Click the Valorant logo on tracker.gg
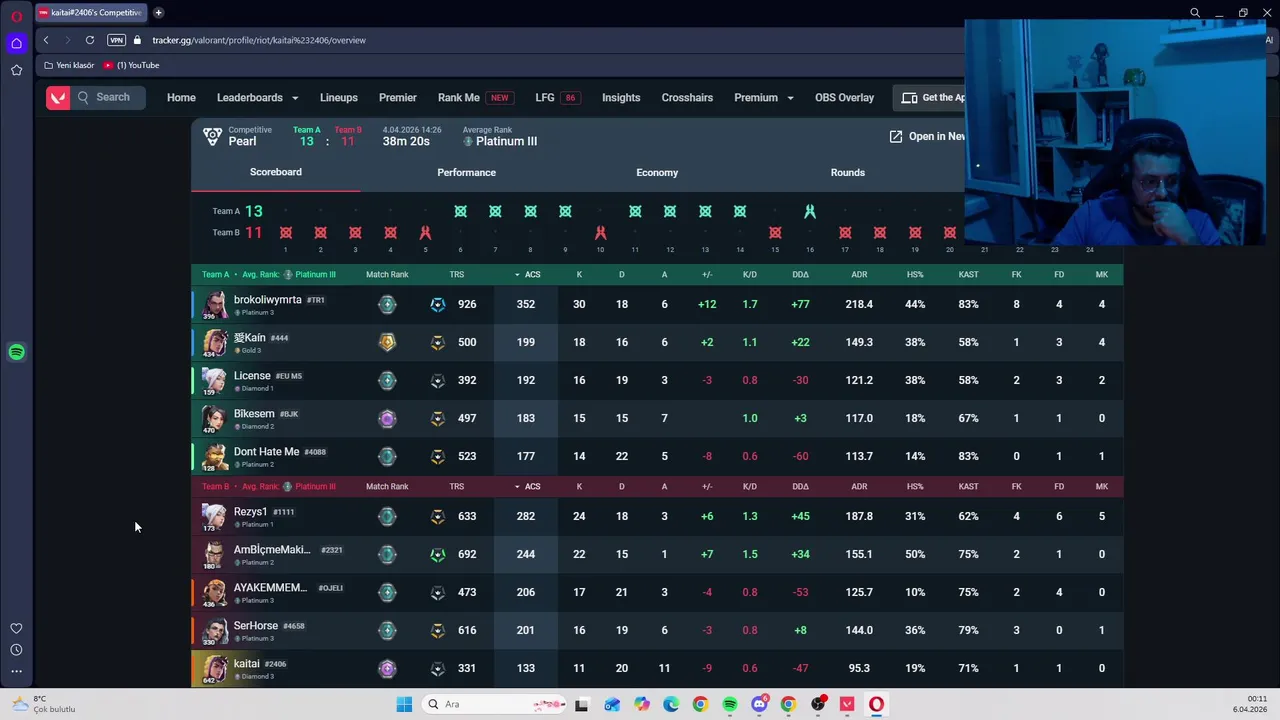Viewport: 1280px width, 720px height. coord(58,97)
